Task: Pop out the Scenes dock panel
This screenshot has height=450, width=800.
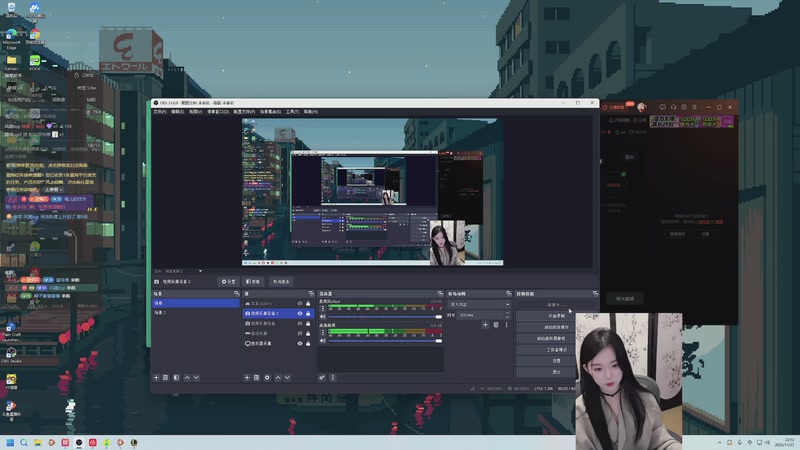Action: tap(236, 293)
